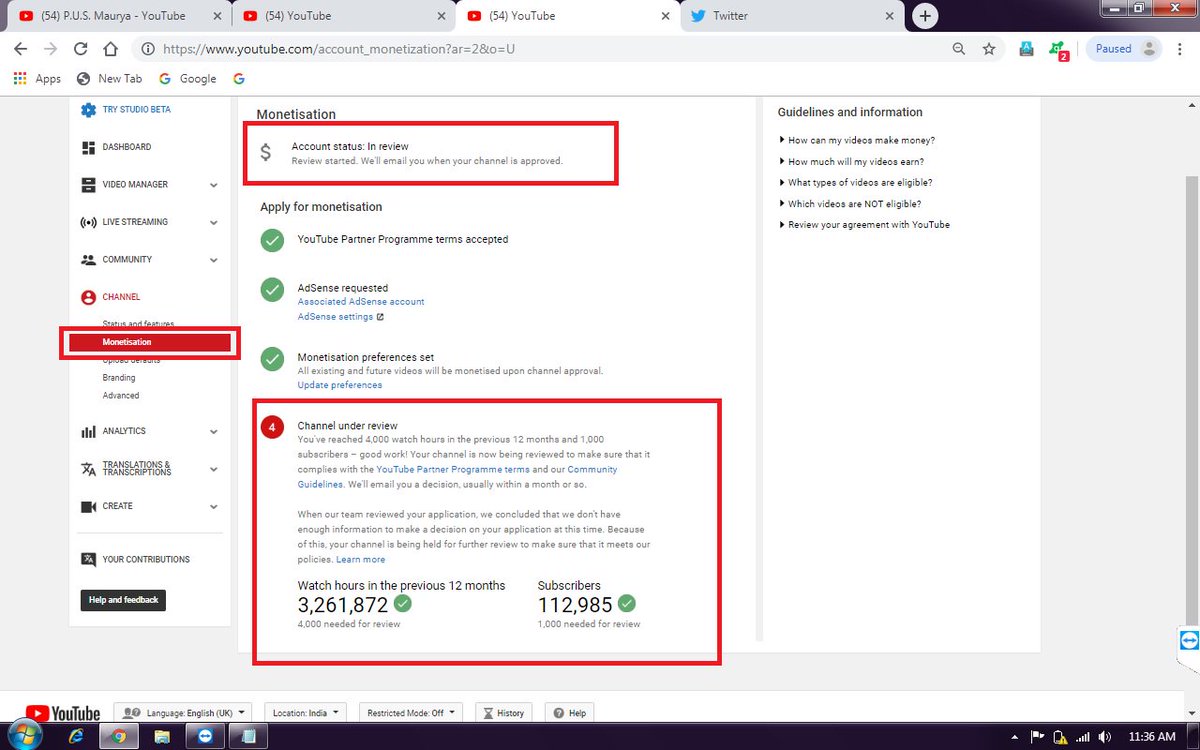Click the zoom magnifier icon in address bar

[x=959, y=48]
